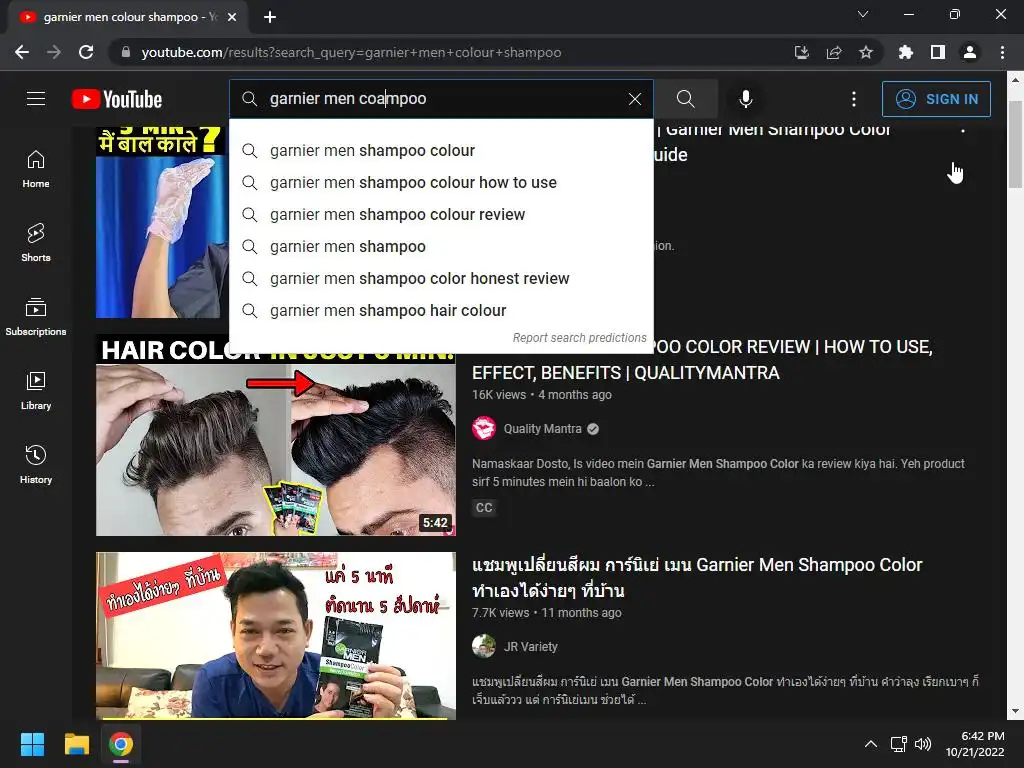
Task: Clear the search box with the X
Action: pyautogui.click(x=635, y=99)
